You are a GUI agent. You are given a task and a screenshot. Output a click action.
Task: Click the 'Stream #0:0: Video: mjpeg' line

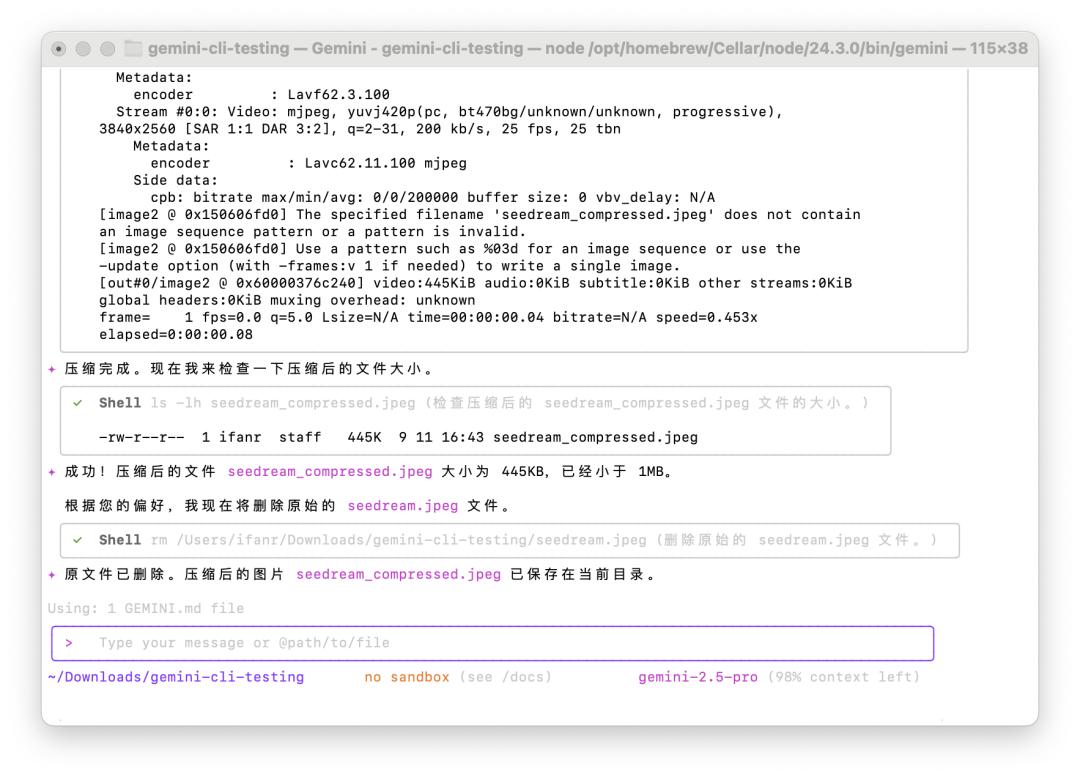coord(449,112)
